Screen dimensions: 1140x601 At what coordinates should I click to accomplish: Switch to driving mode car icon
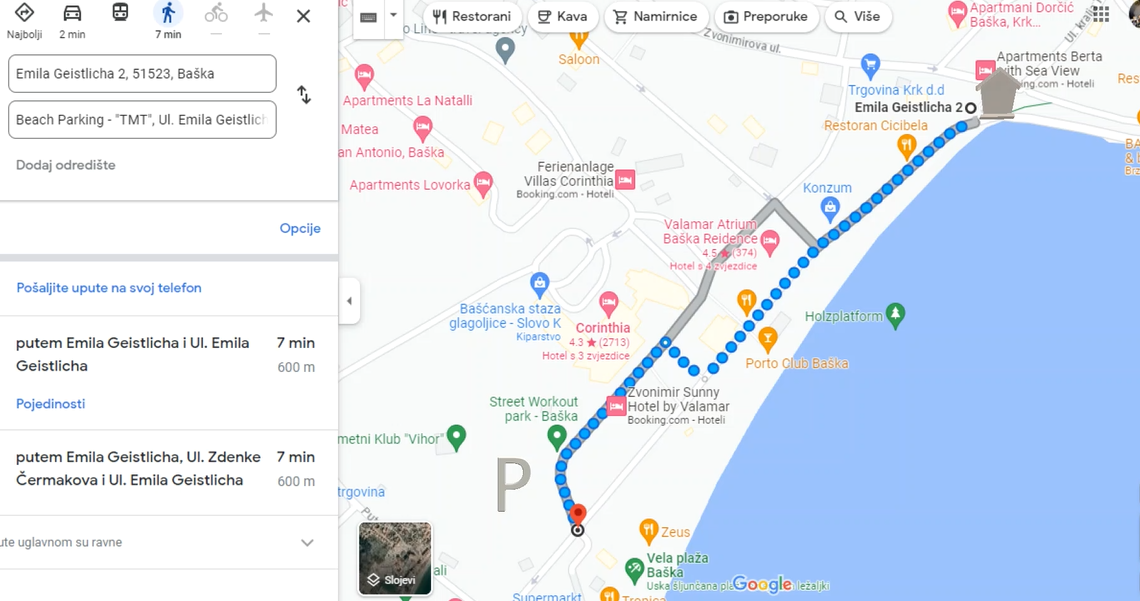pos(72,13)
